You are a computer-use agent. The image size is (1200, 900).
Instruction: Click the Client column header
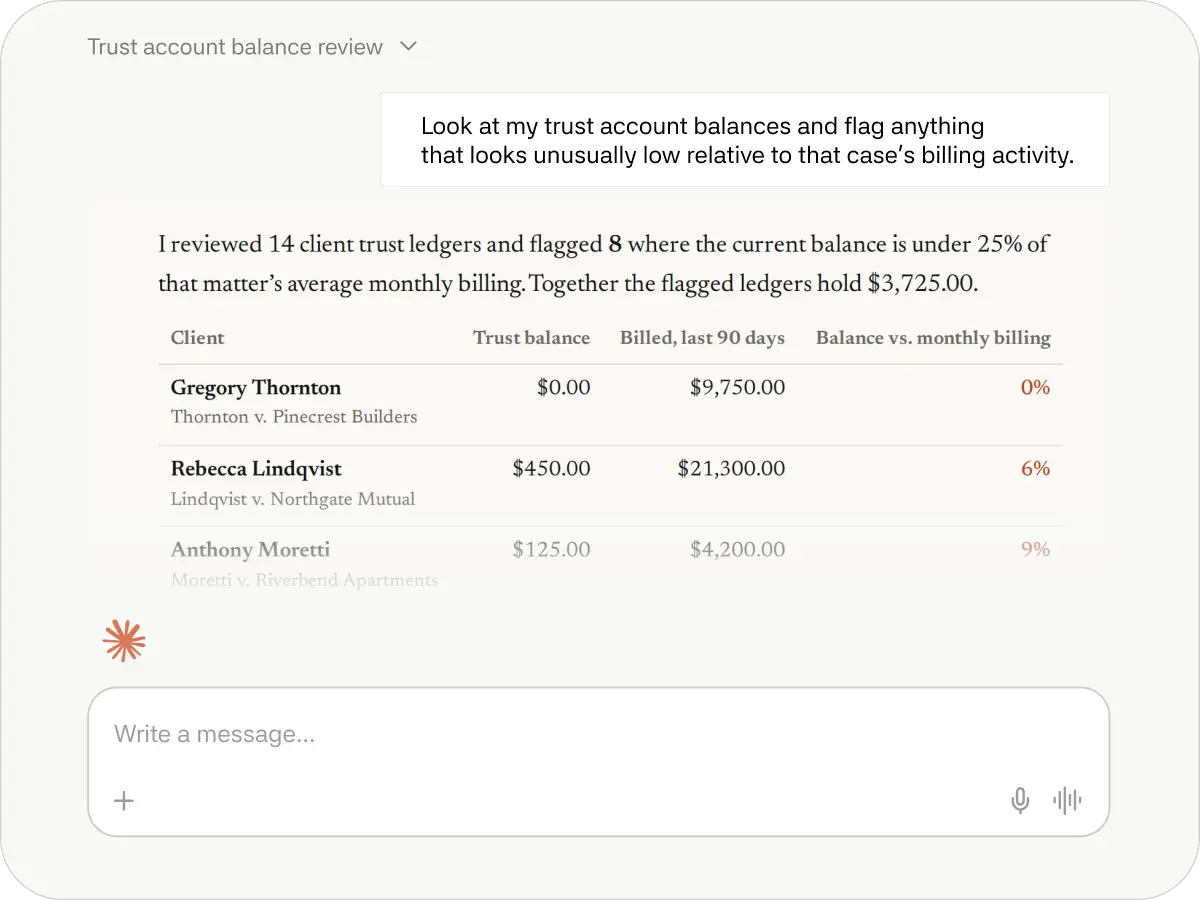pos(197,338)
